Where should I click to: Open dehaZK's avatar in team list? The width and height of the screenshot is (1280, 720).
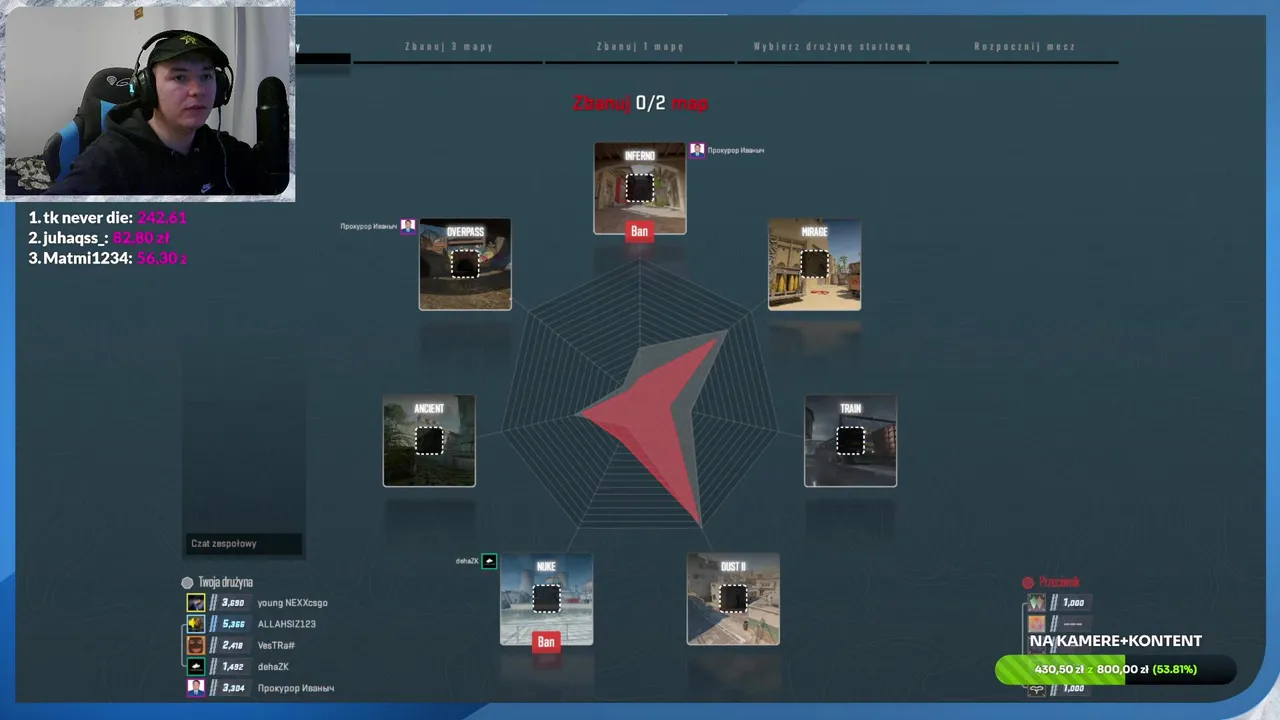click(196, 666)
